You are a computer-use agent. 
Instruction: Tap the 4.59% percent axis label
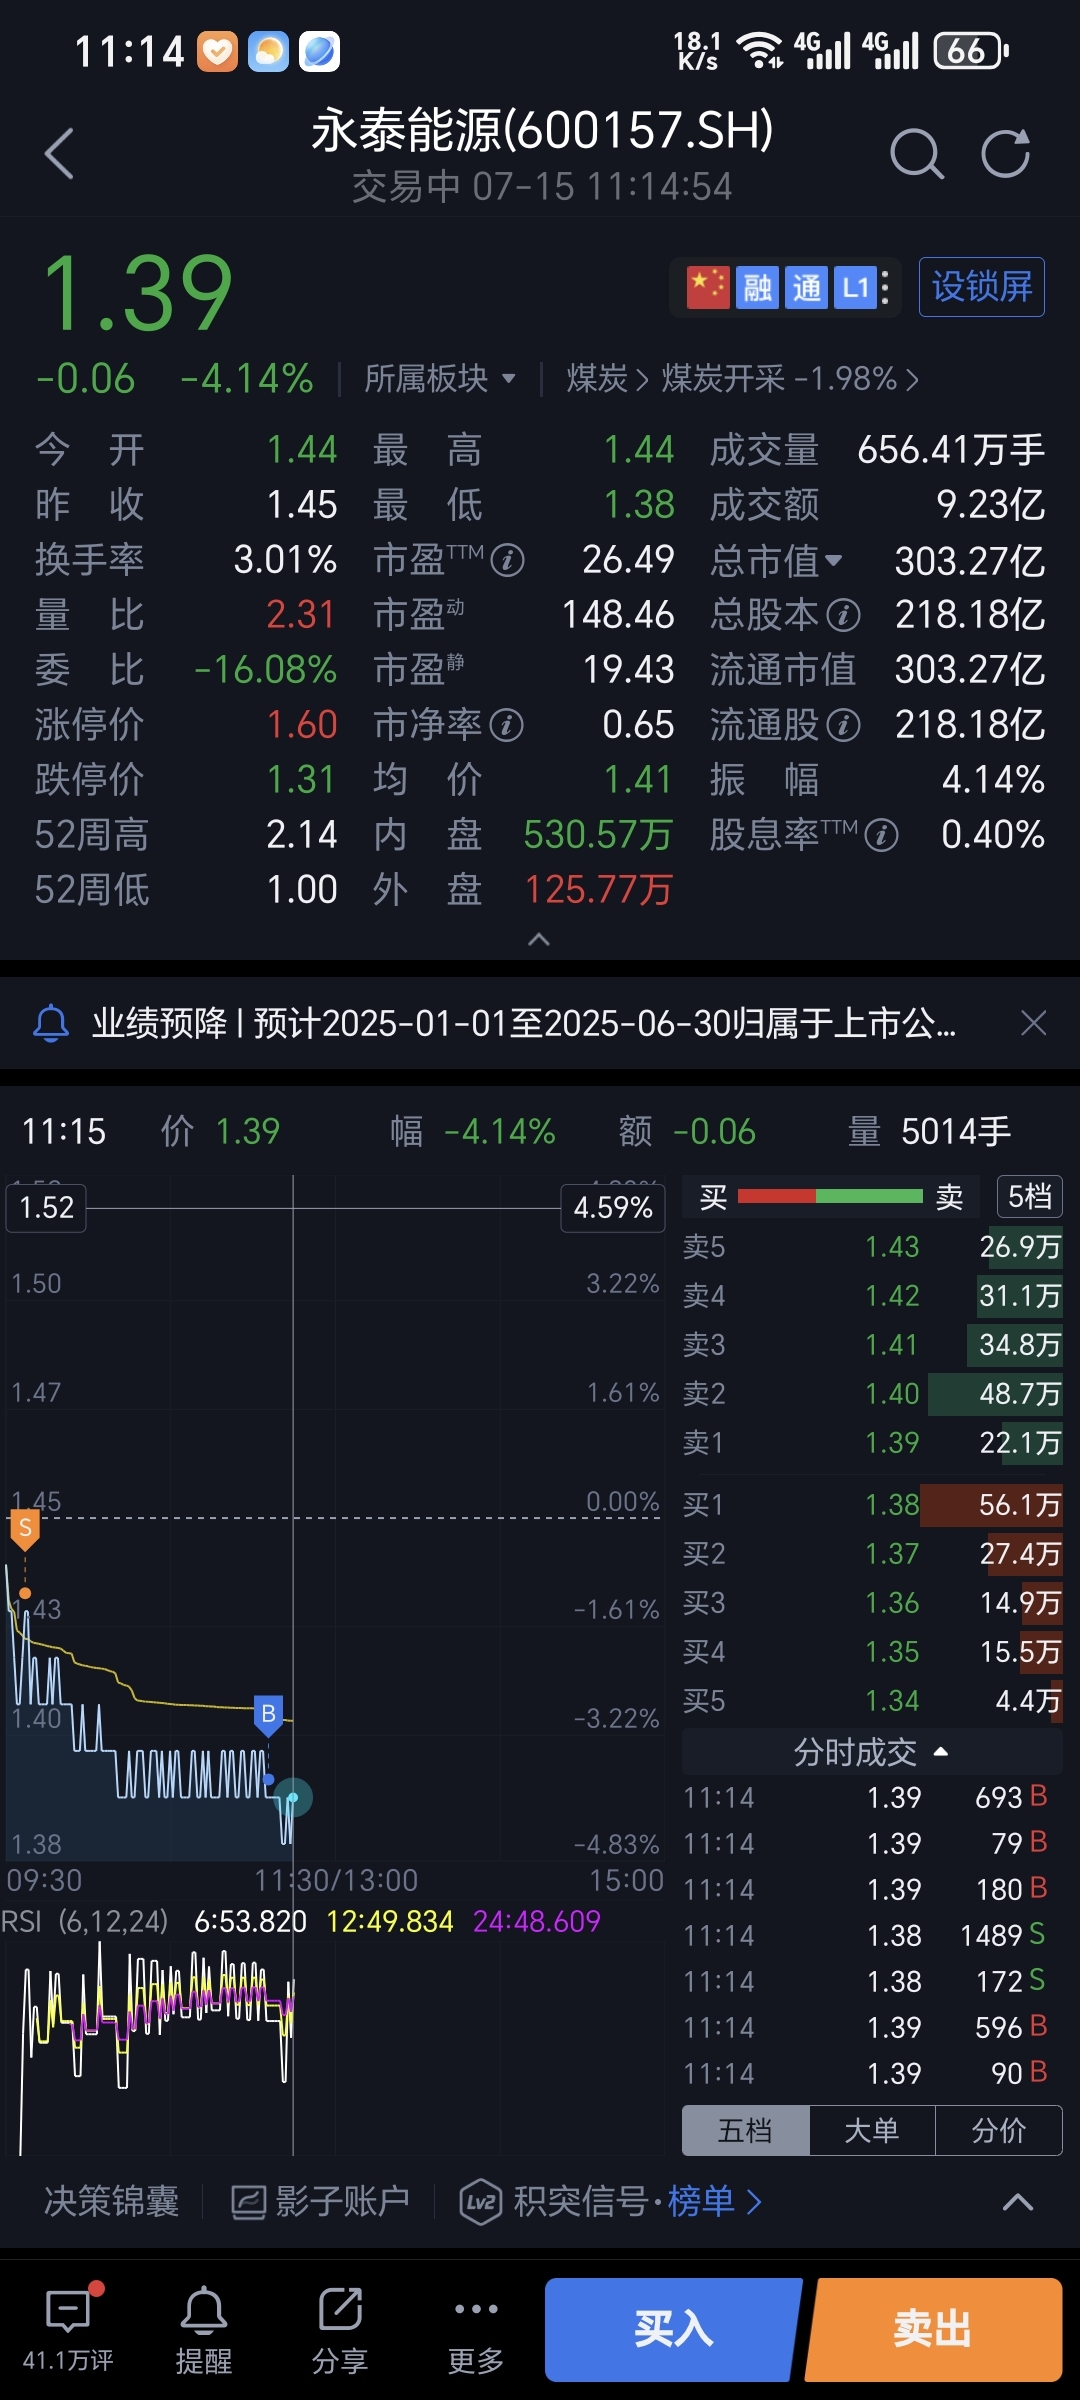tap(613, 1207)
